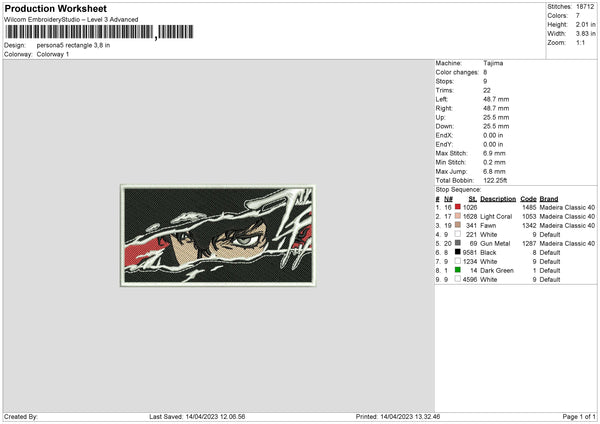Click 'Dark Green' description in row 8
This screenshot has height=424, width=600.
(497, 271)
